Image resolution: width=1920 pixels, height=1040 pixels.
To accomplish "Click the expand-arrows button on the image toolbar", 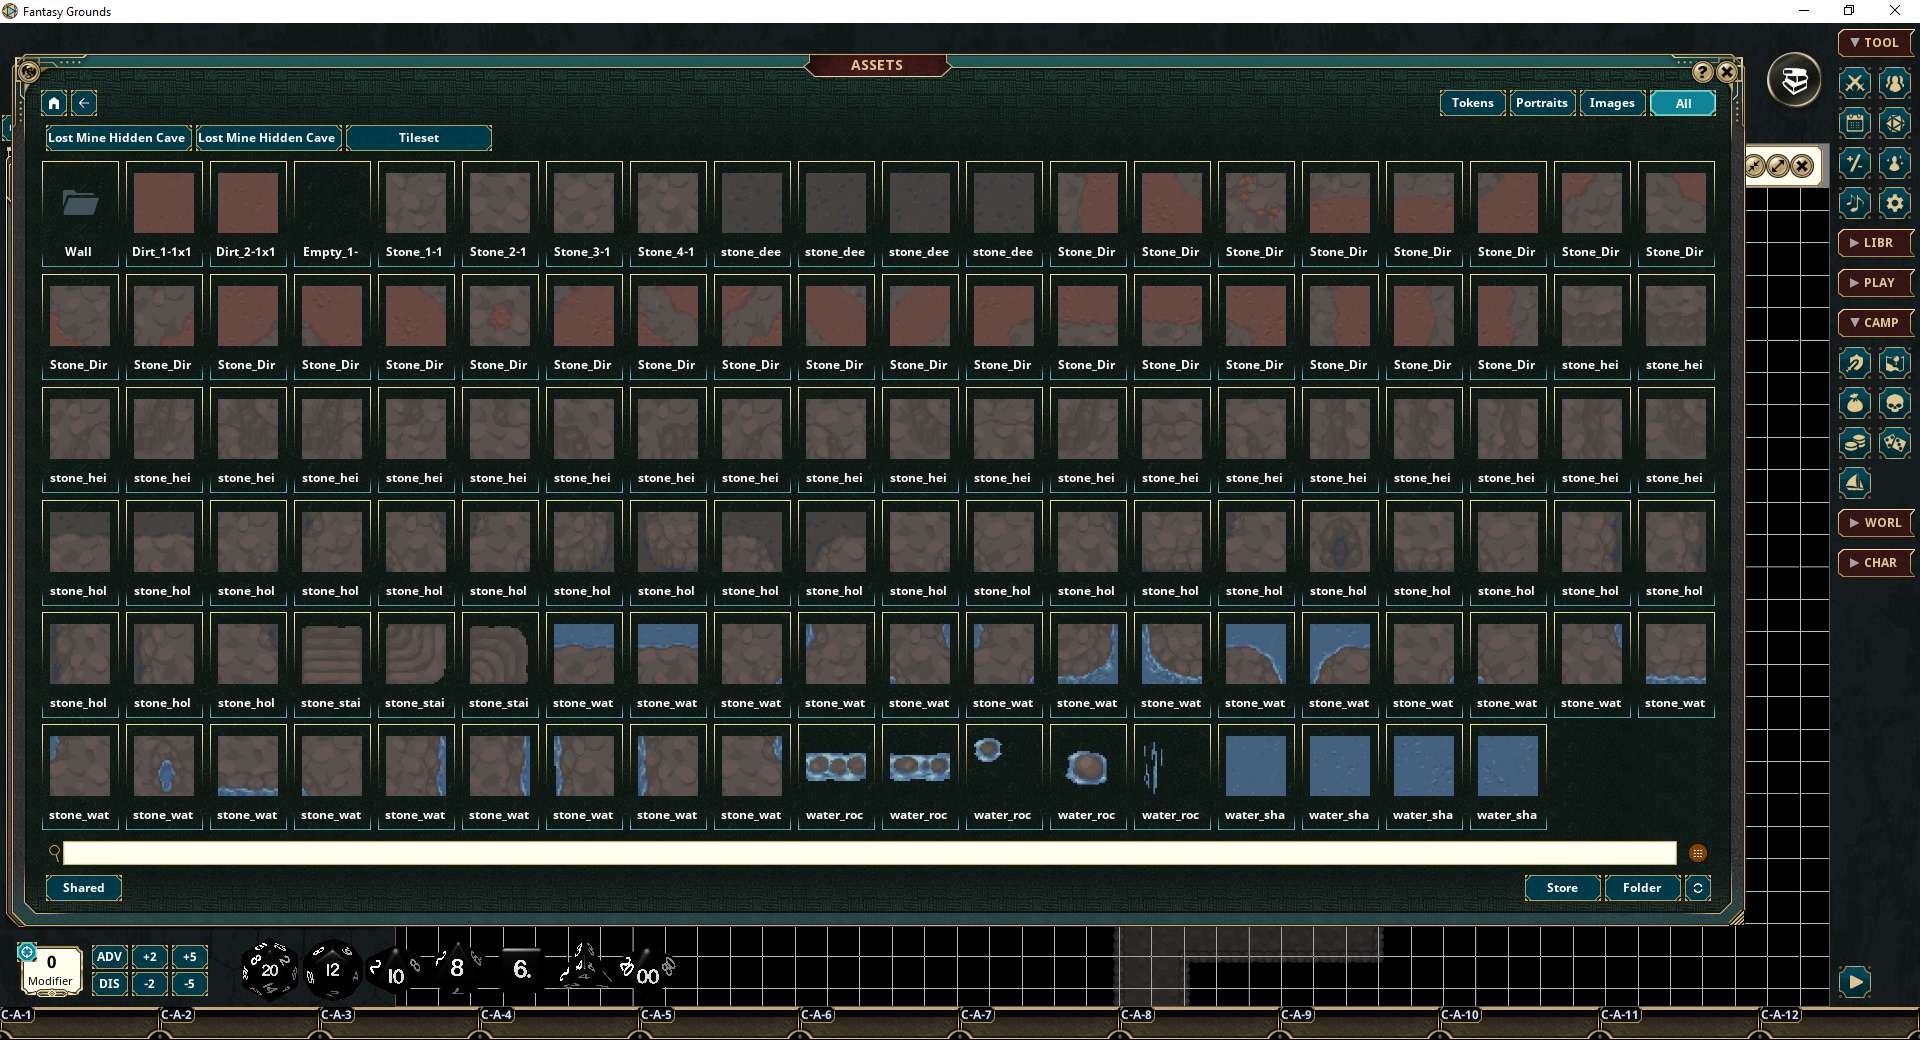I will pyautogui.click(x=1778, y=166).
